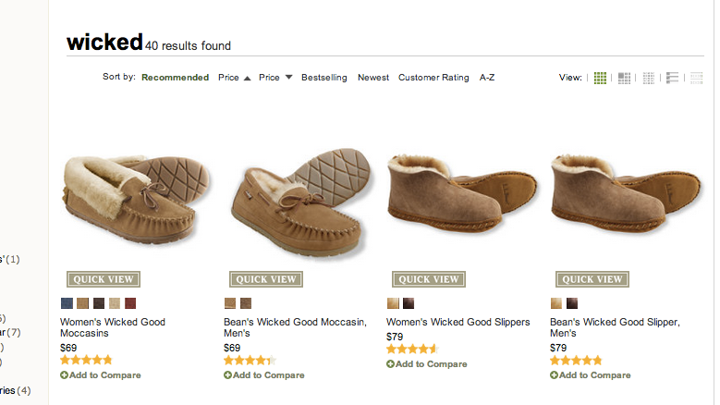Image resolution: width=720 pixels, height=405 pixels.
Task: Select dark brown swatch for Women's Slippers
Action: (409, 303)
